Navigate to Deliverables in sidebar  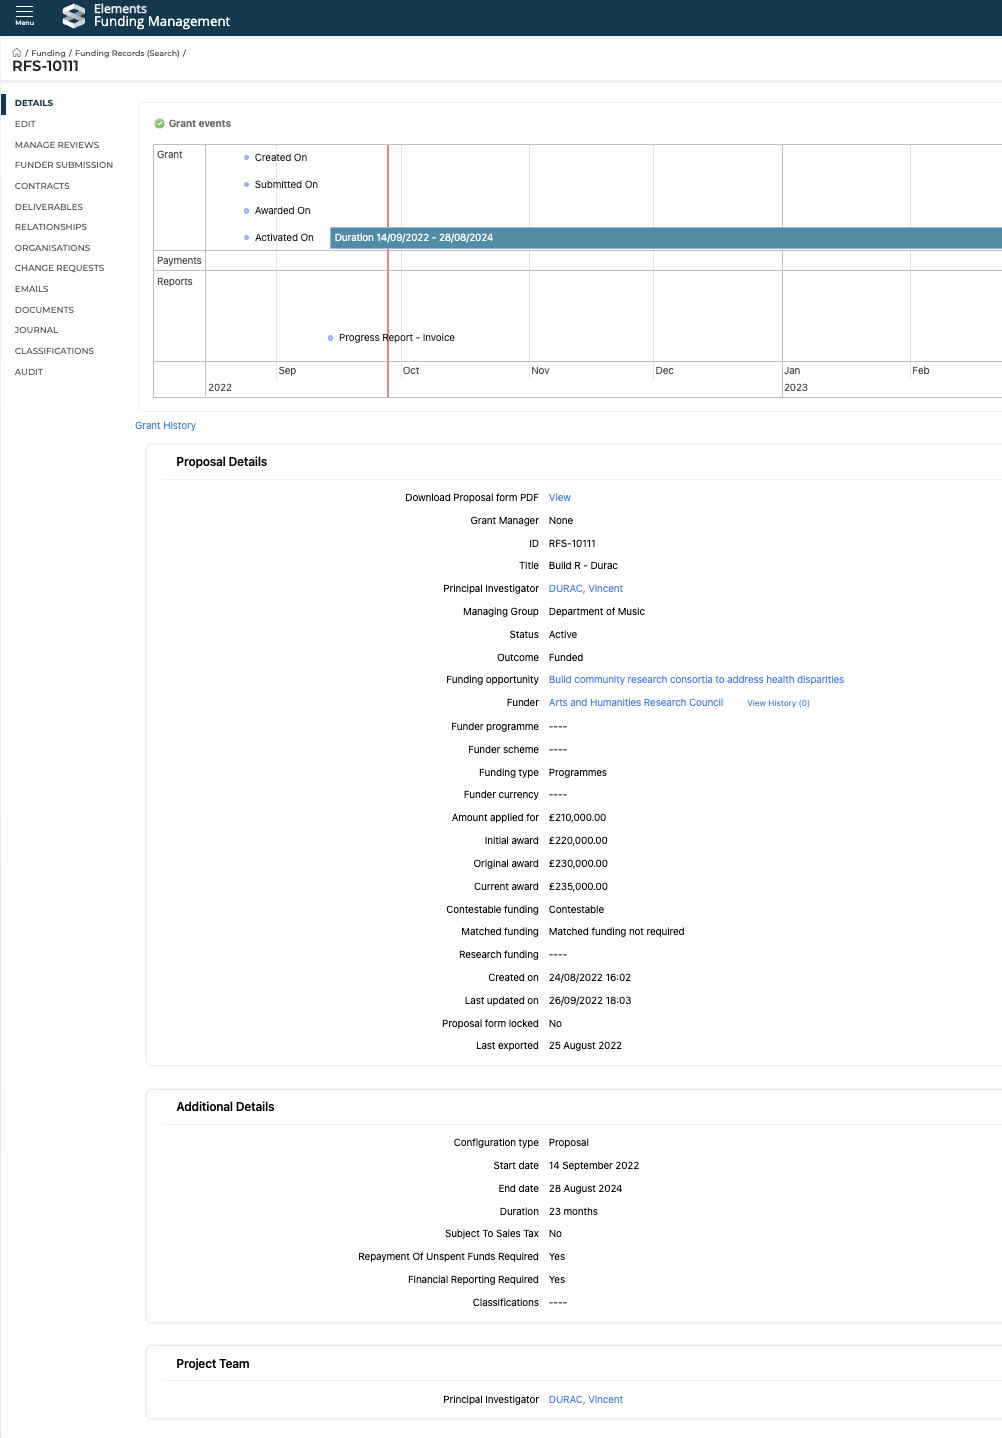(x=49, y=207)
